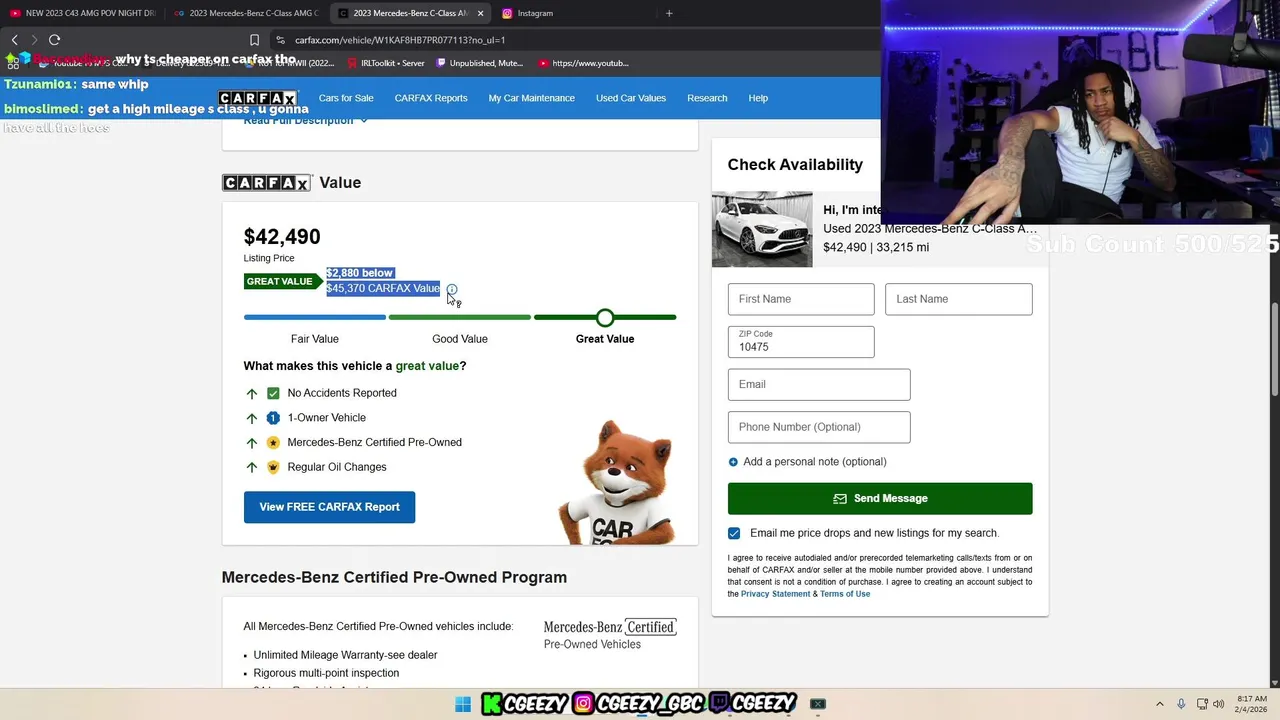
Task: Click the white Mercedes vehicle thumbnail
Action: 762,229
